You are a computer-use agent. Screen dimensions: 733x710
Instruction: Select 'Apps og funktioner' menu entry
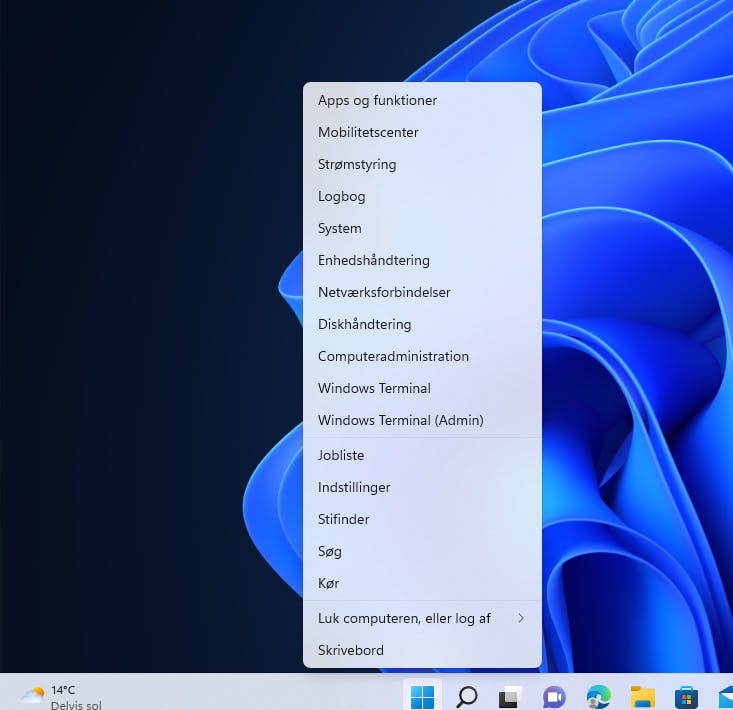[x=422, y=100]
